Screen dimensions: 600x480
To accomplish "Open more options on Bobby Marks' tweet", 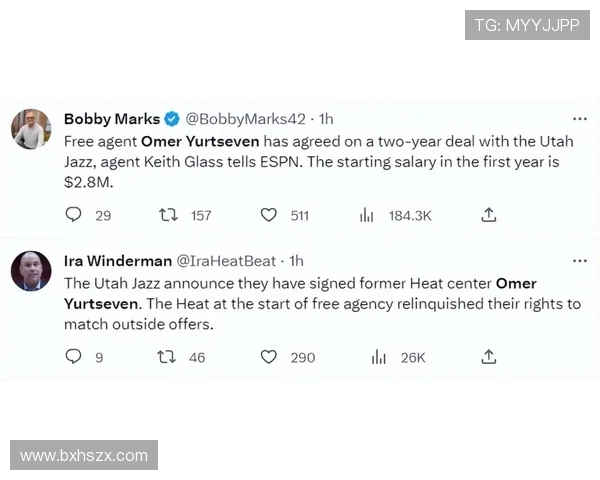I will pyautogui.click(x=579, y=119).
